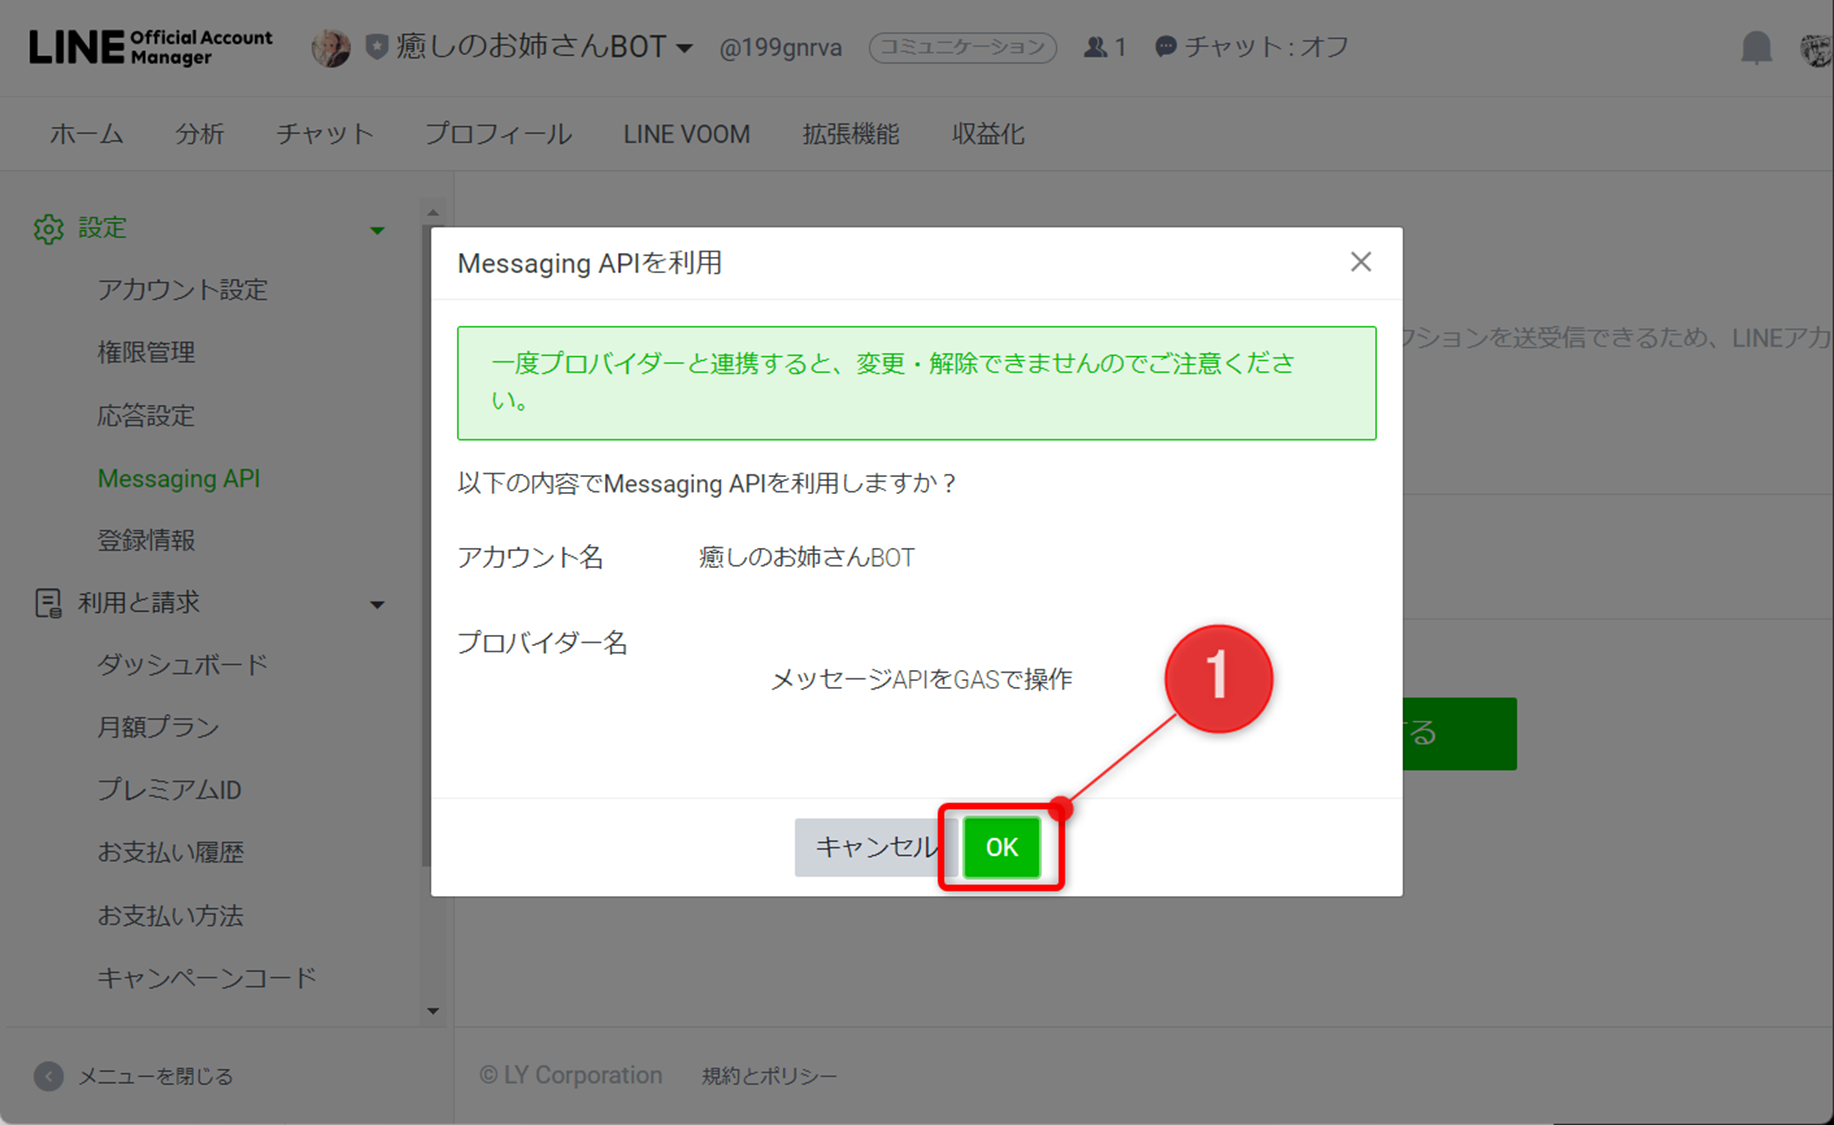Open ダッシュボード in the sidebar

pyautogui.click(x=182, y=665)
